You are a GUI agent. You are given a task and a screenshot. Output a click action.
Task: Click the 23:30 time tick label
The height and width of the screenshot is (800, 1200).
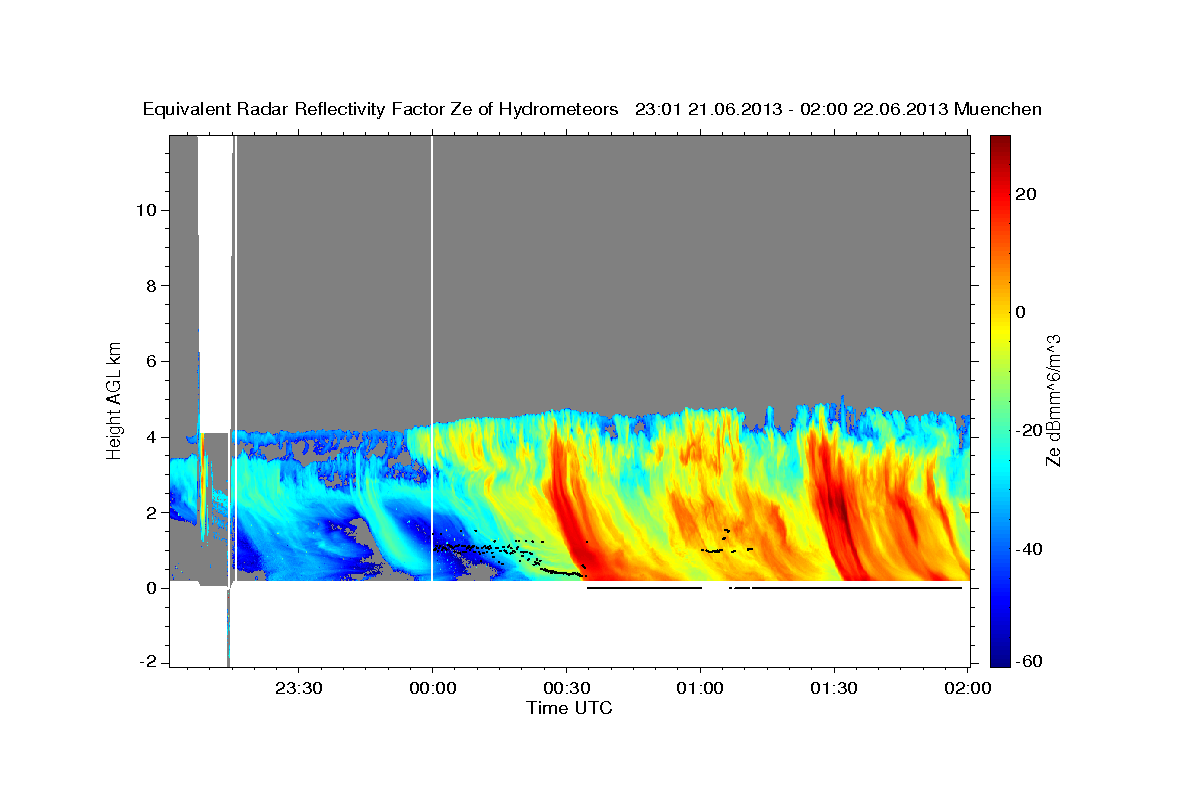[x=298, y=688]
